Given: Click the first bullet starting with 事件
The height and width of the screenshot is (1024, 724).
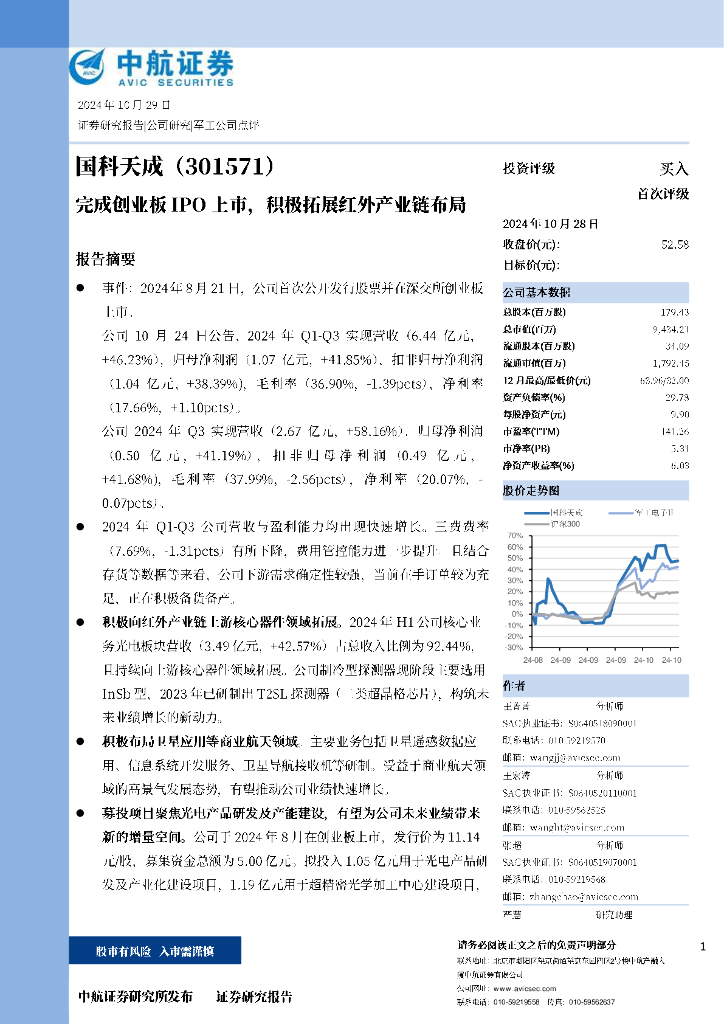Looking at the screenshot, I should coord(292,300).
